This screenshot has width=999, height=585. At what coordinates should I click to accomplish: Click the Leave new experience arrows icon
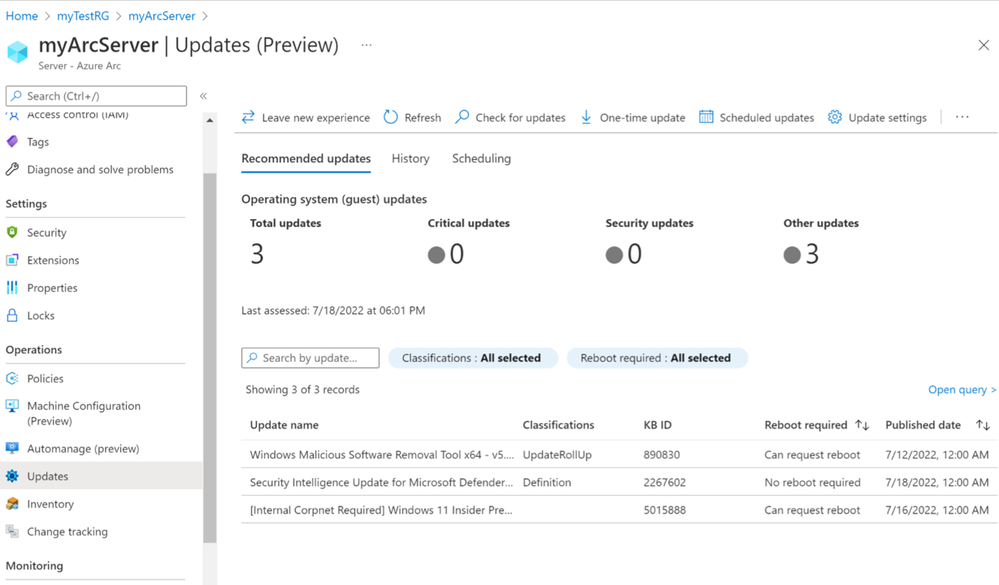pos(248,117)
